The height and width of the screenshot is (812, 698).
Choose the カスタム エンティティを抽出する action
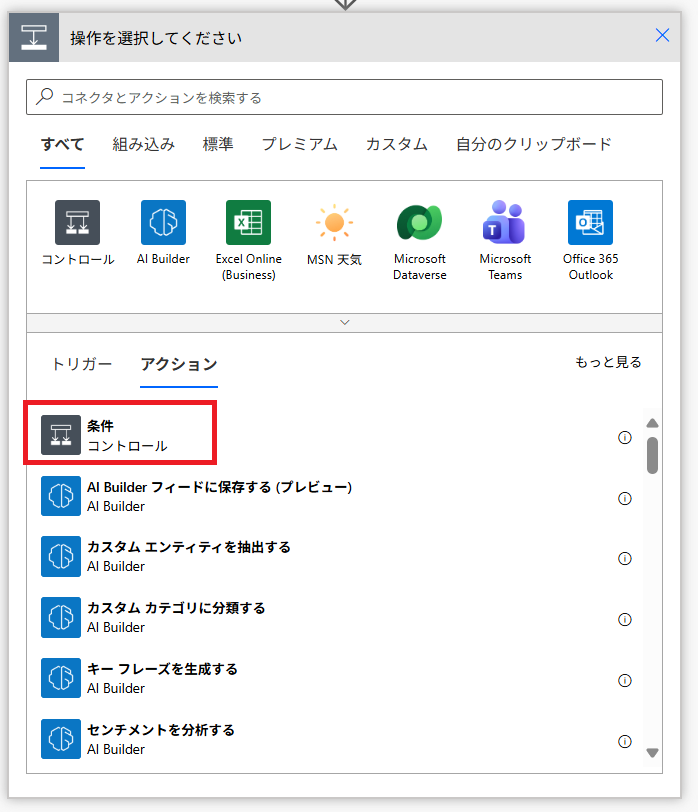tap(189, 557)
